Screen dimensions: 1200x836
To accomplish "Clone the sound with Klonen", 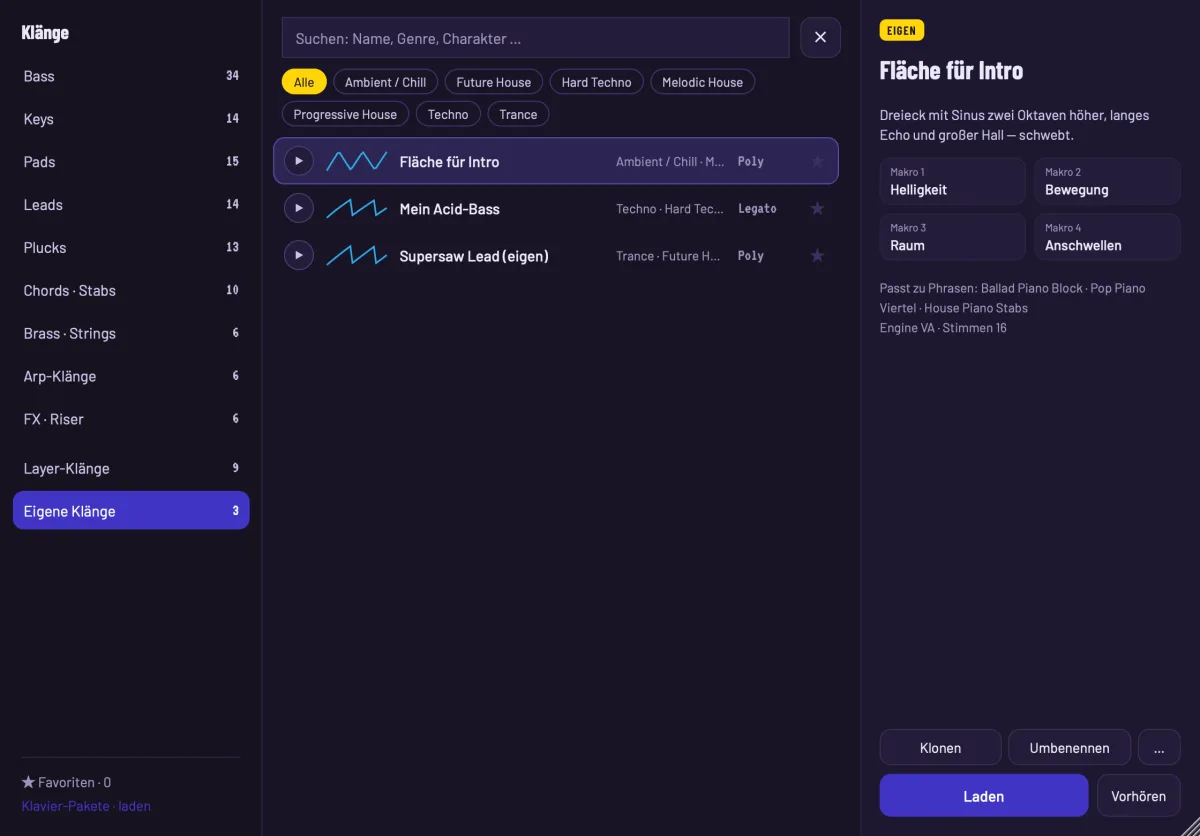I will point(940,747).
